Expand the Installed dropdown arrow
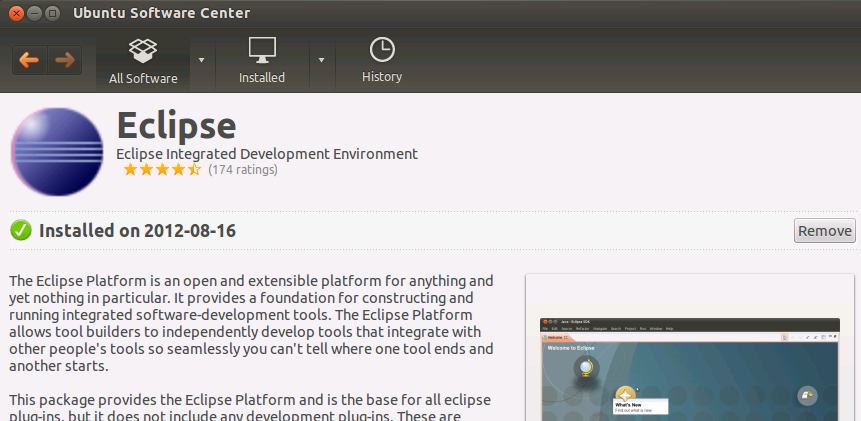Screen dimensions: 861x421 pos(321,60)
